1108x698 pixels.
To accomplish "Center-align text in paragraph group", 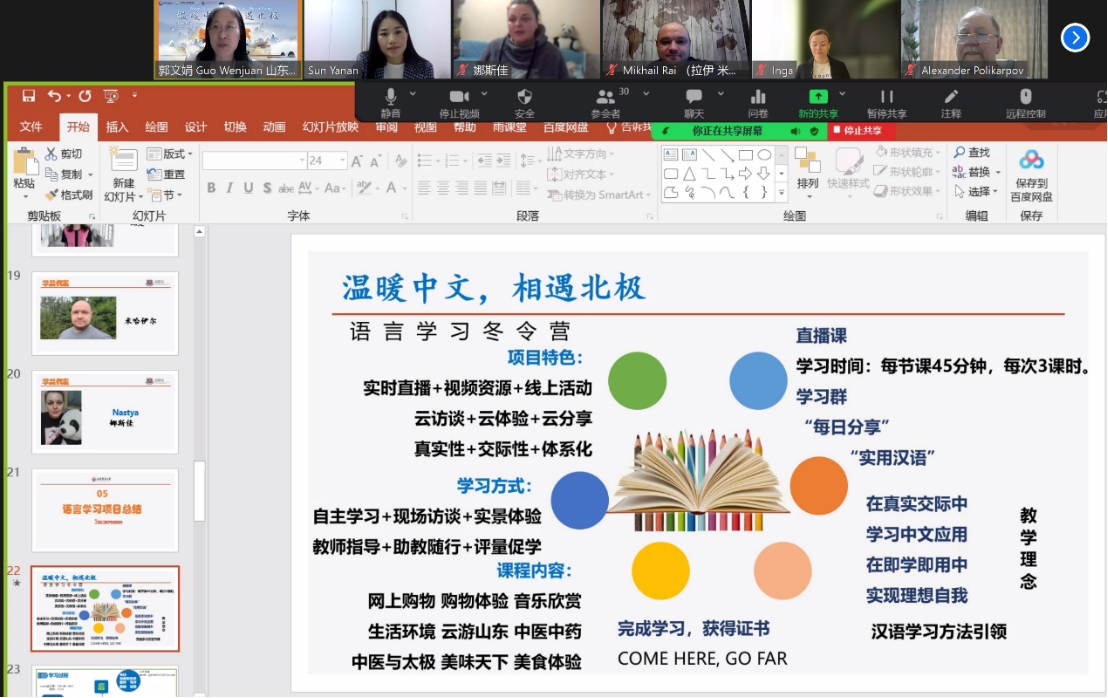I will coord(443,187).
